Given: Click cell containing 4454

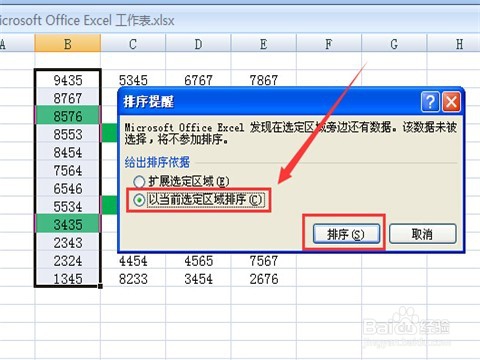Looking at the screenshot, I should [x=133, y=260].
